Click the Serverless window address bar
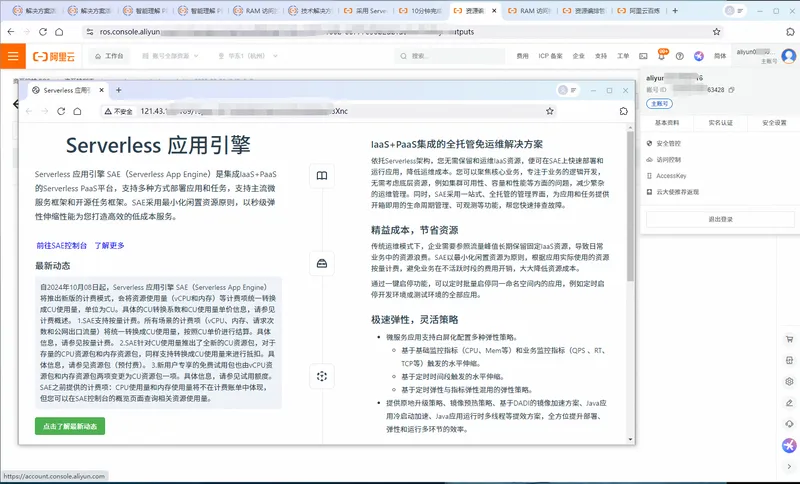 click(x=328, y=111)
